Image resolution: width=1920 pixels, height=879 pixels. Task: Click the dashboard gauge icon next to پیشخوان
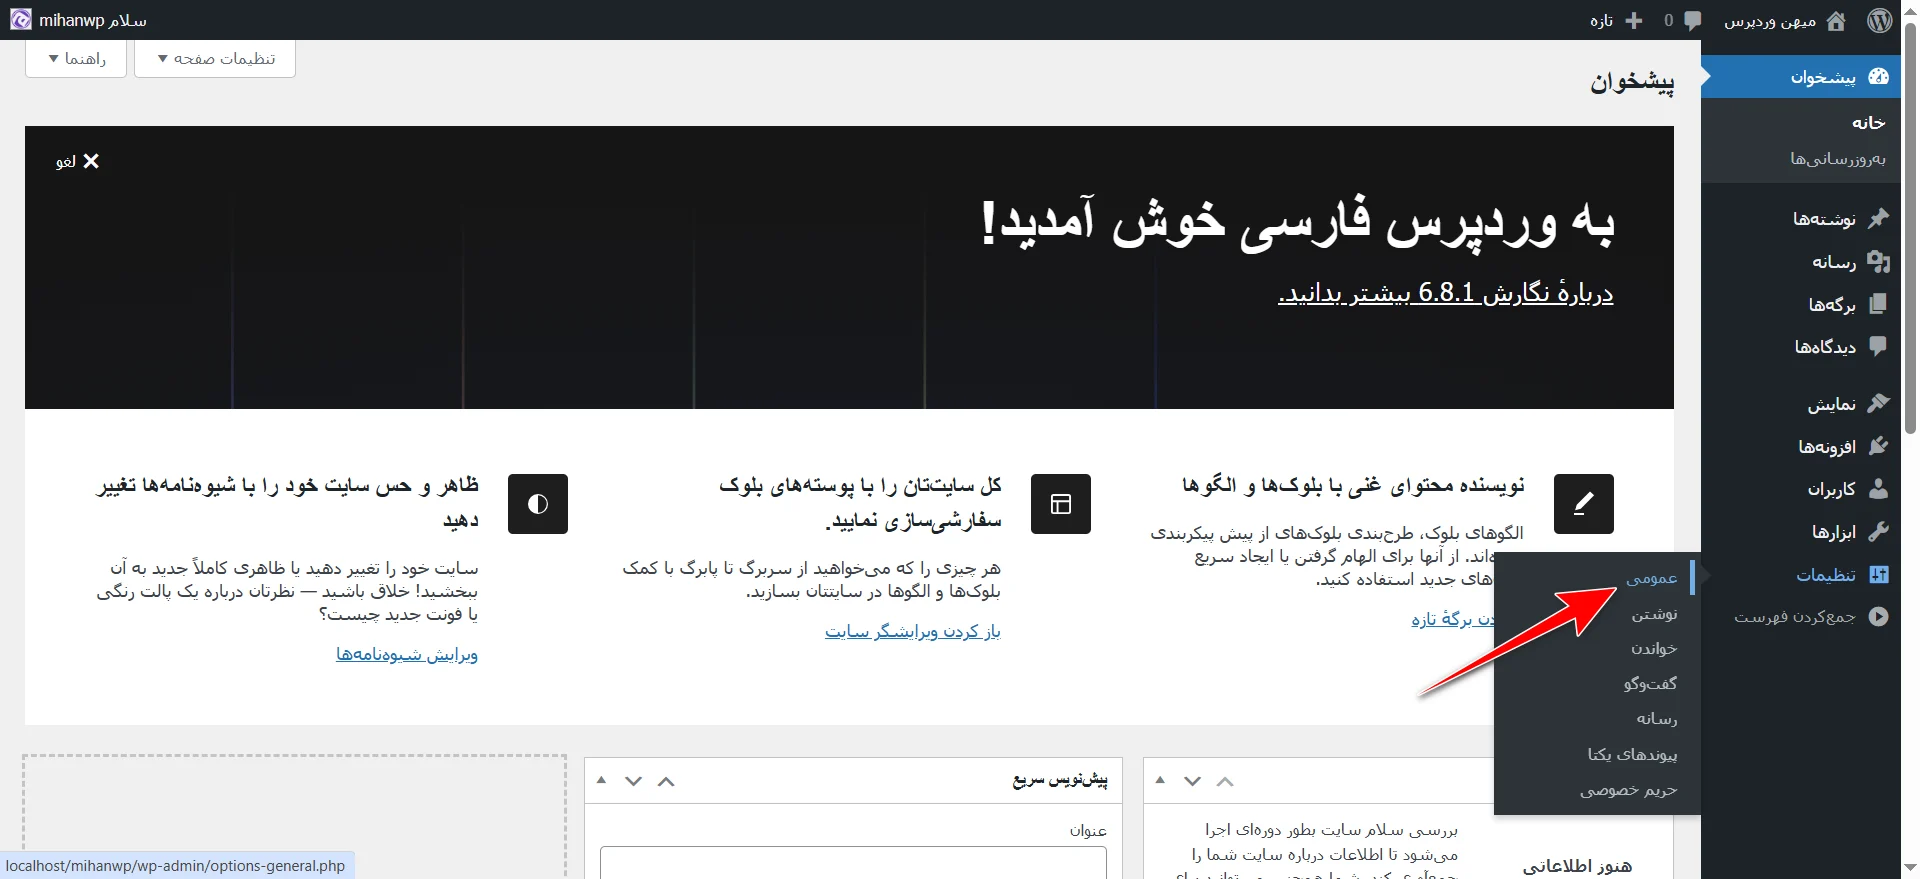click(x=1879, y=76)
